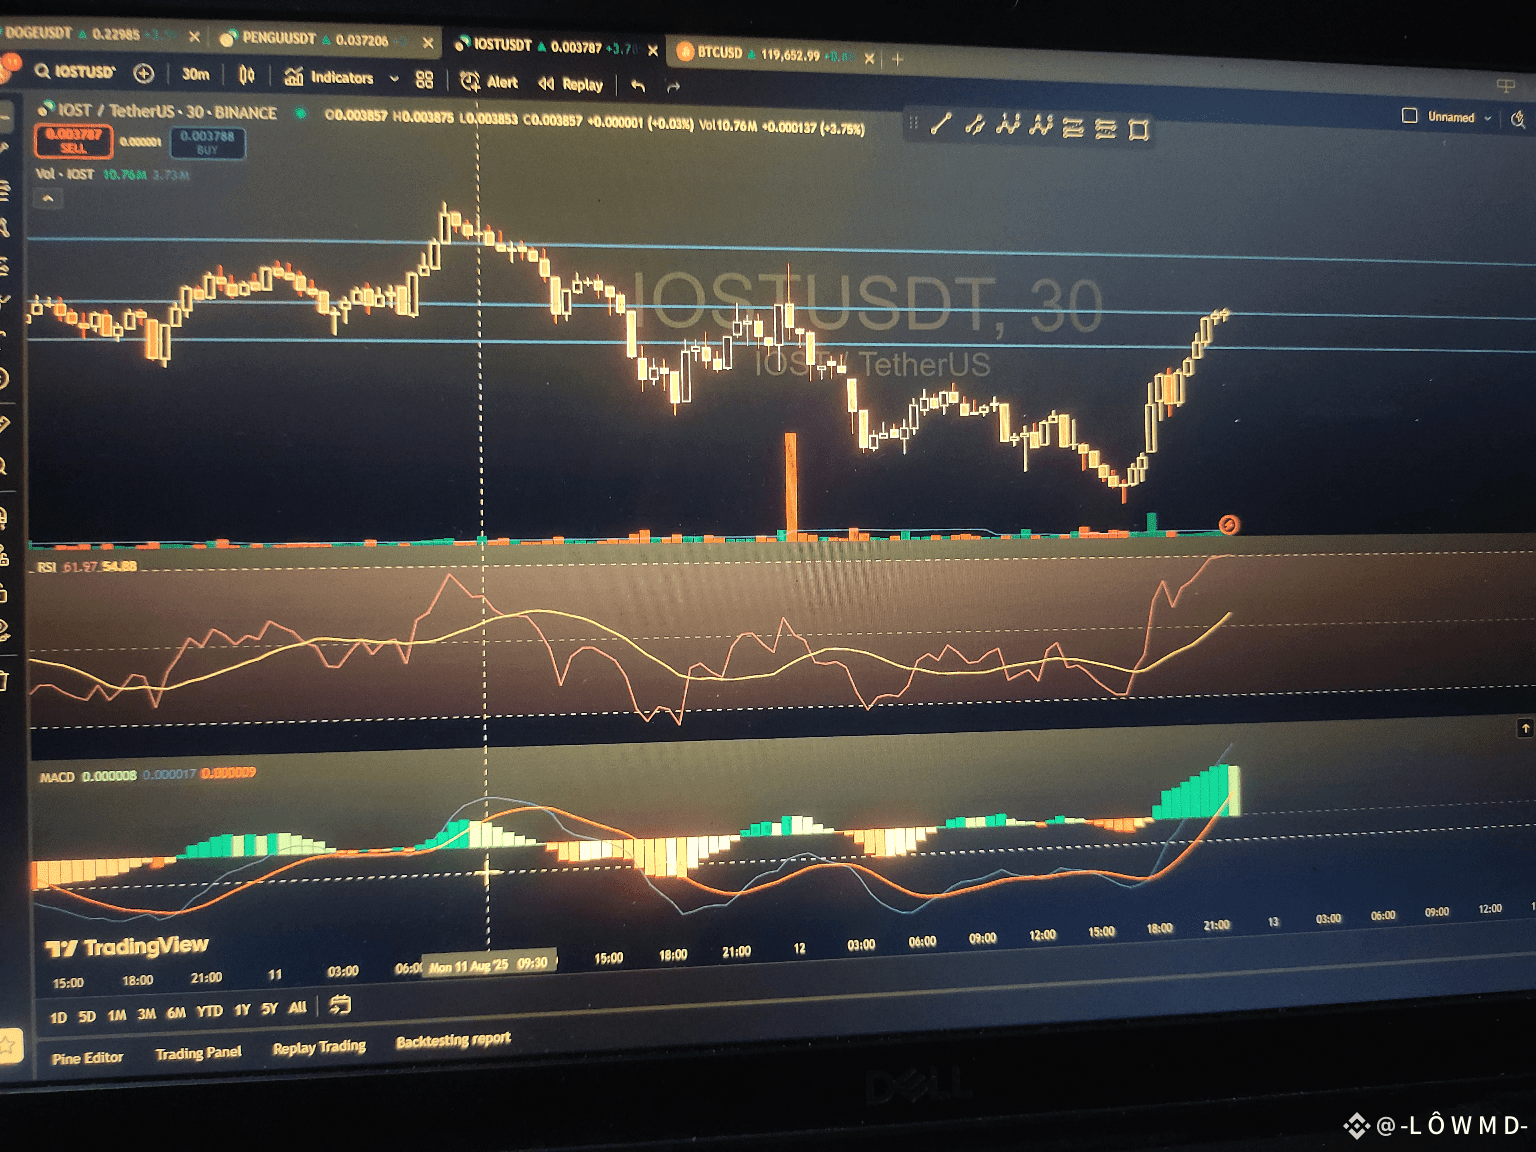Click the TradingView logo on chart
The height and width of the screenshot is (1152, 1536).
[x=127, y=946]
